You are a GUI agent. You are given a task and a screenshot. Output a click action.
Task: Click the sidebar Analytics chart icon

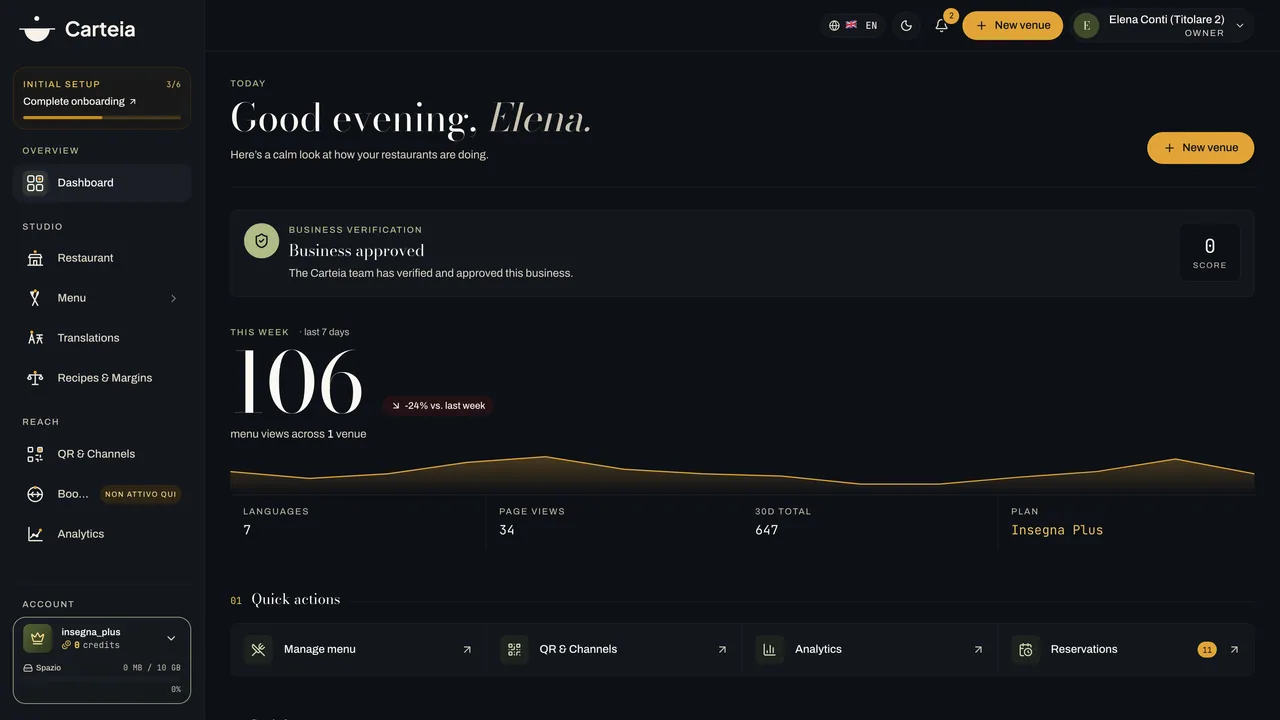point(35,534)
